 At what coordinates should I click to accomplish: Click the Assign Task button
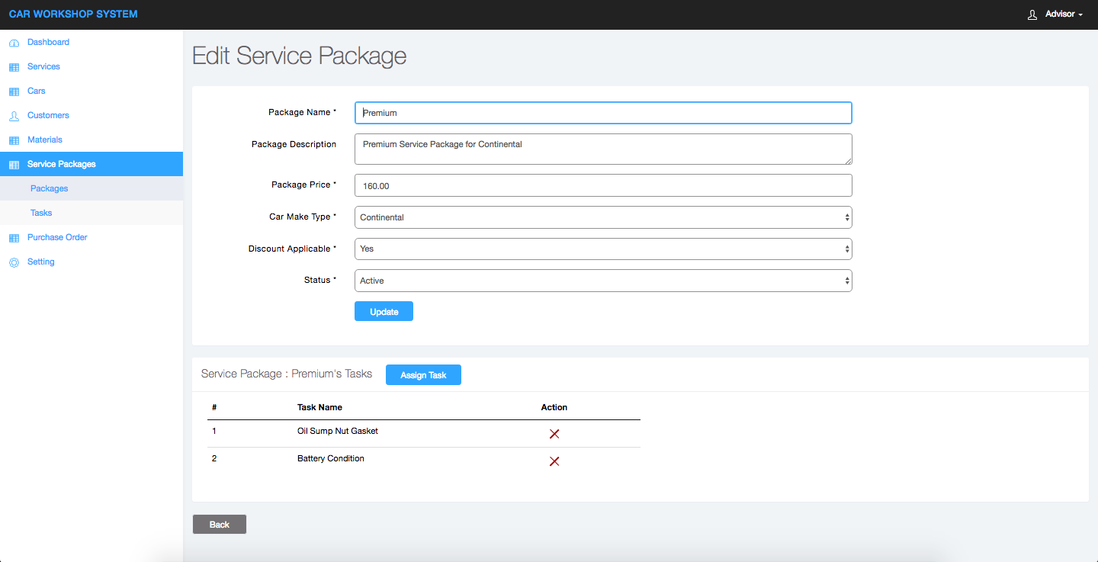pyautogui.click(x=423, y=375)
